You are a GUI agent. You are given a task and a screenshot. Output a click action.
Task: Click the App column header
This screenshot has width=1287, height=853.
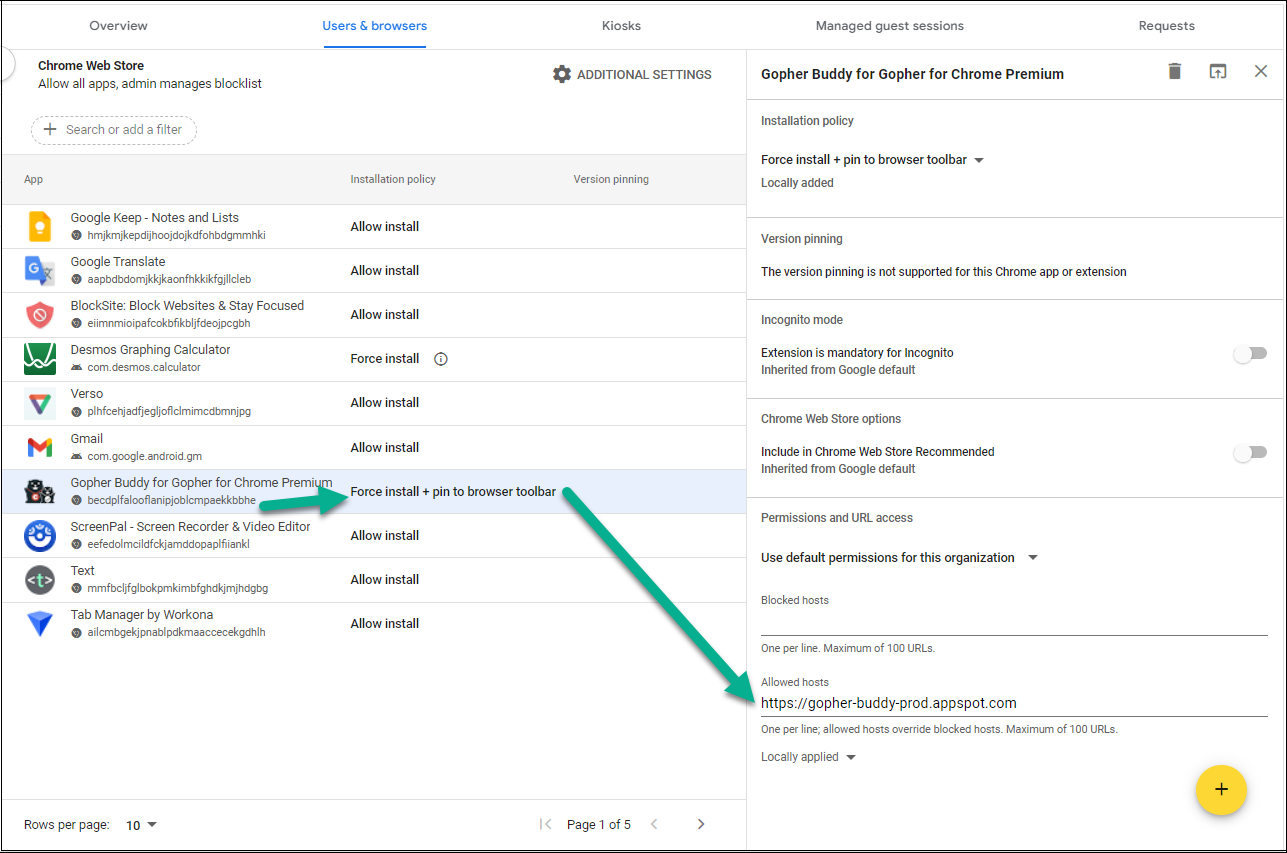(x=34, y=180)
